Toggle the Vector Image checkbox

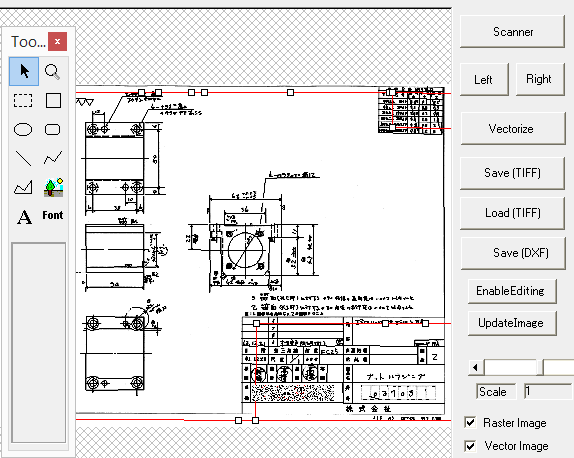click(470, 446)
